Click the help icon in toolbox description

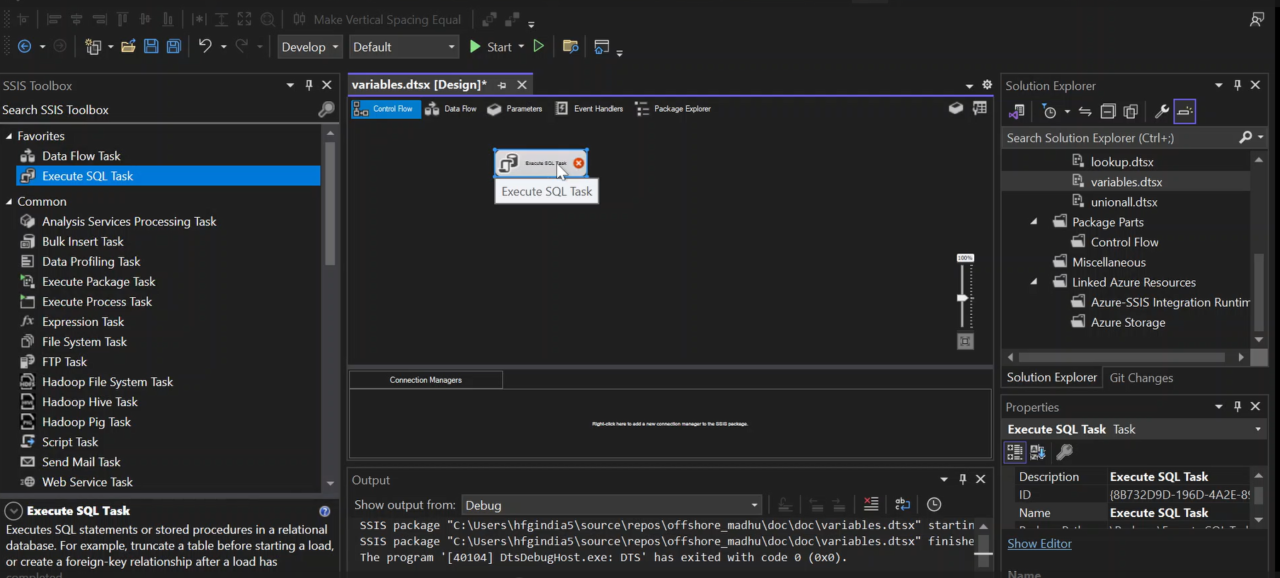[324, 511]
